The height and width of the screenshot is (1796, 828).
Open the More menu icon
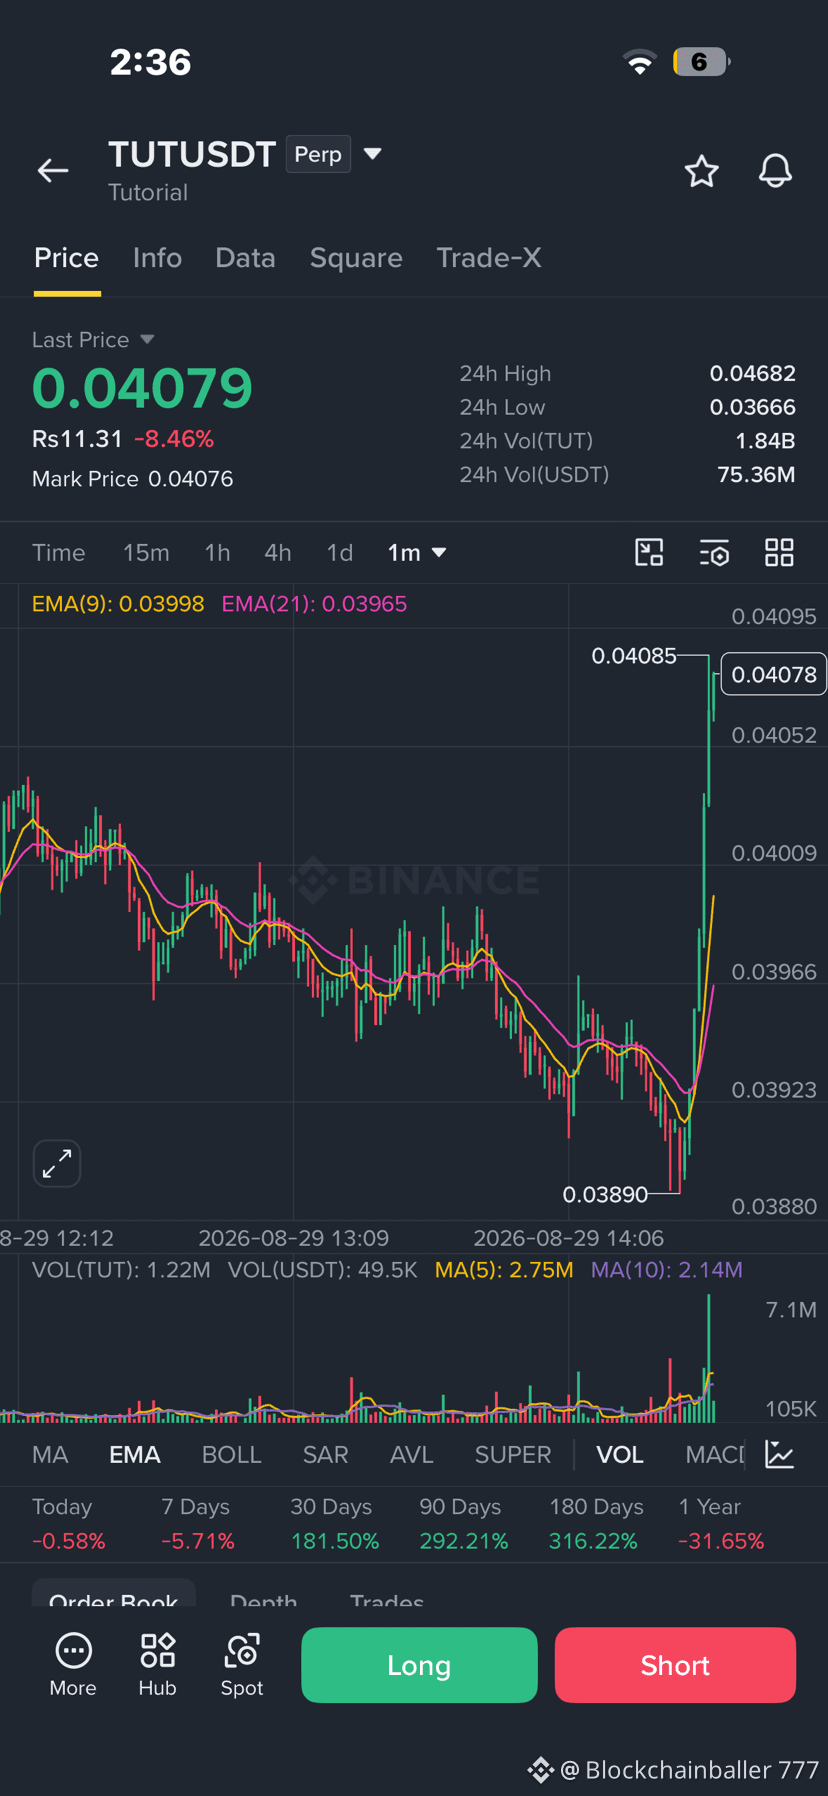coord(73,1650)
